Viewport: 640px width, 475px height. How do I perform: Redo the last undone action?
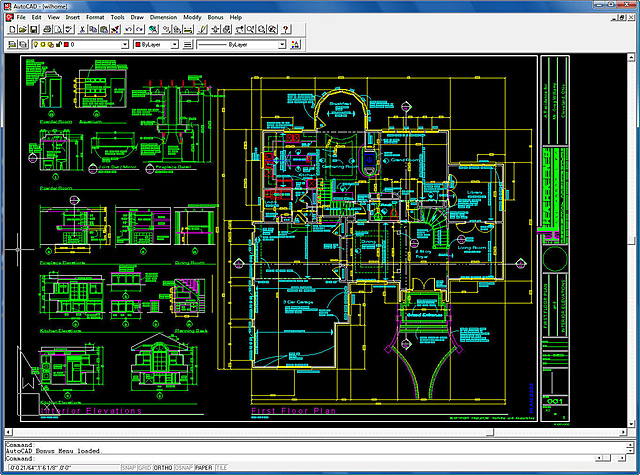click(140, 29)
